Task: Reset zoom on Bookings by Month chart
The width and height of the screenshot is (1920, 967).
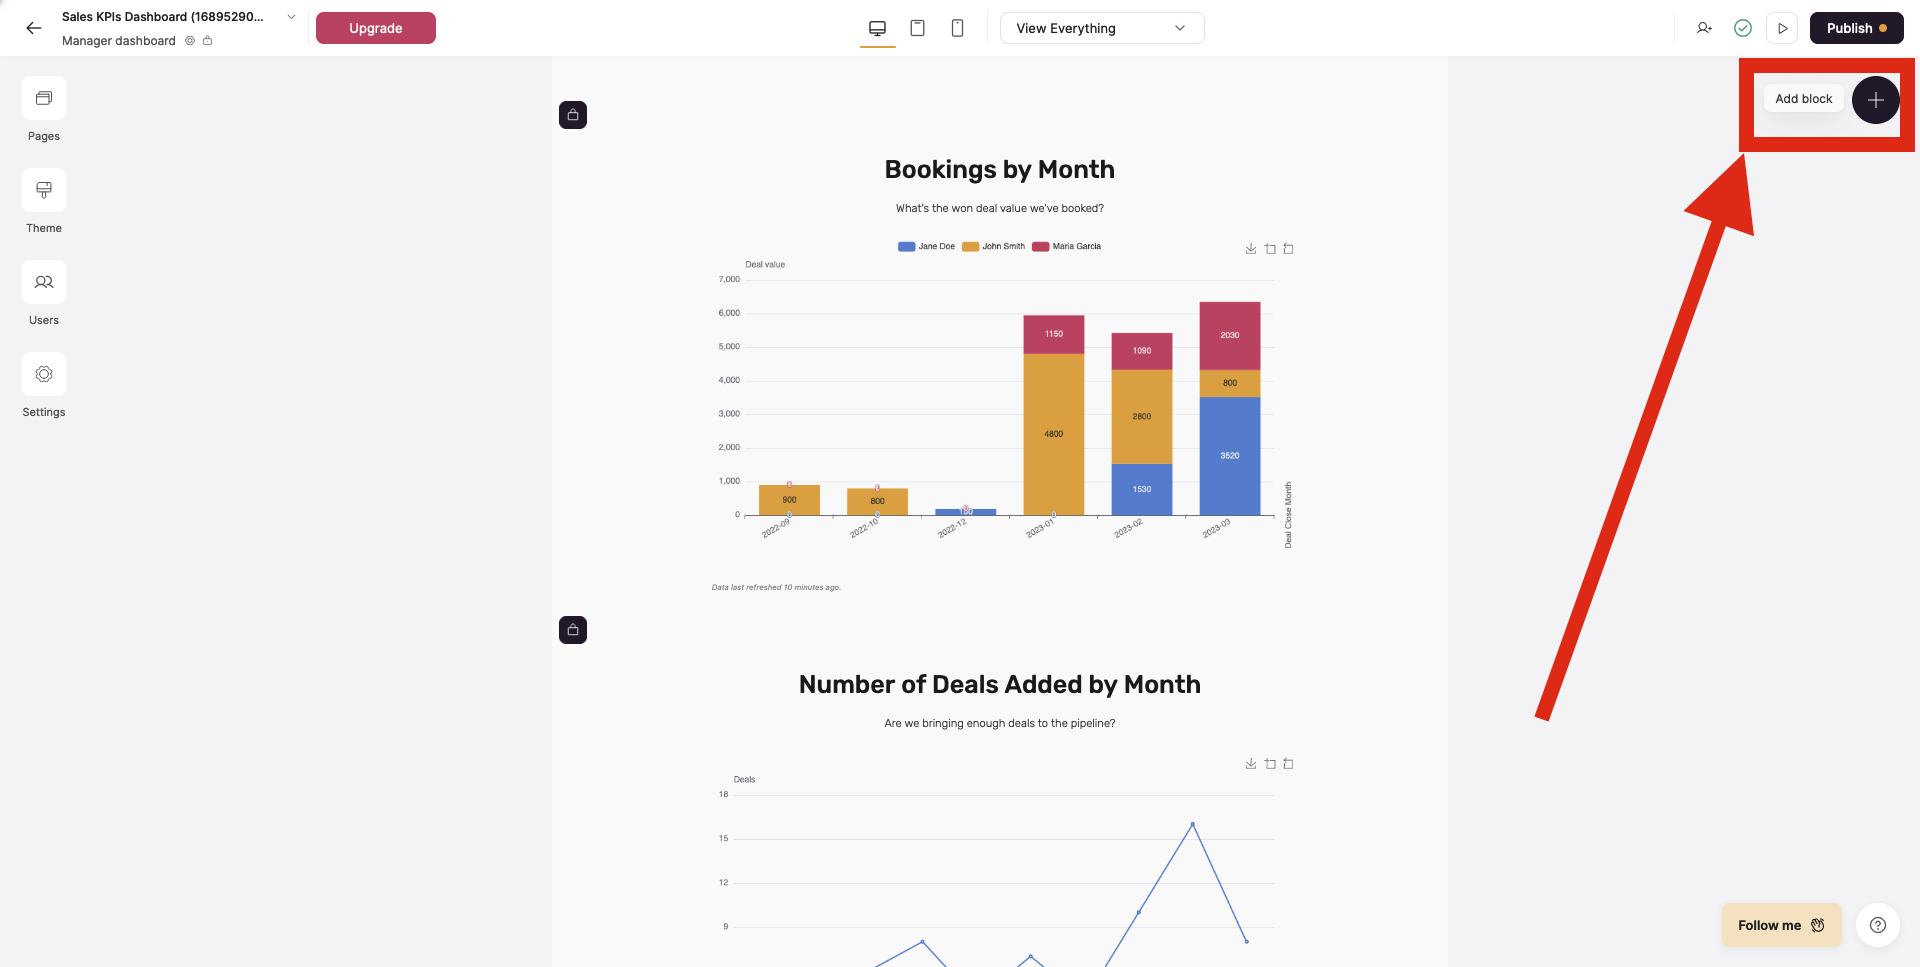Action: 1288,249
